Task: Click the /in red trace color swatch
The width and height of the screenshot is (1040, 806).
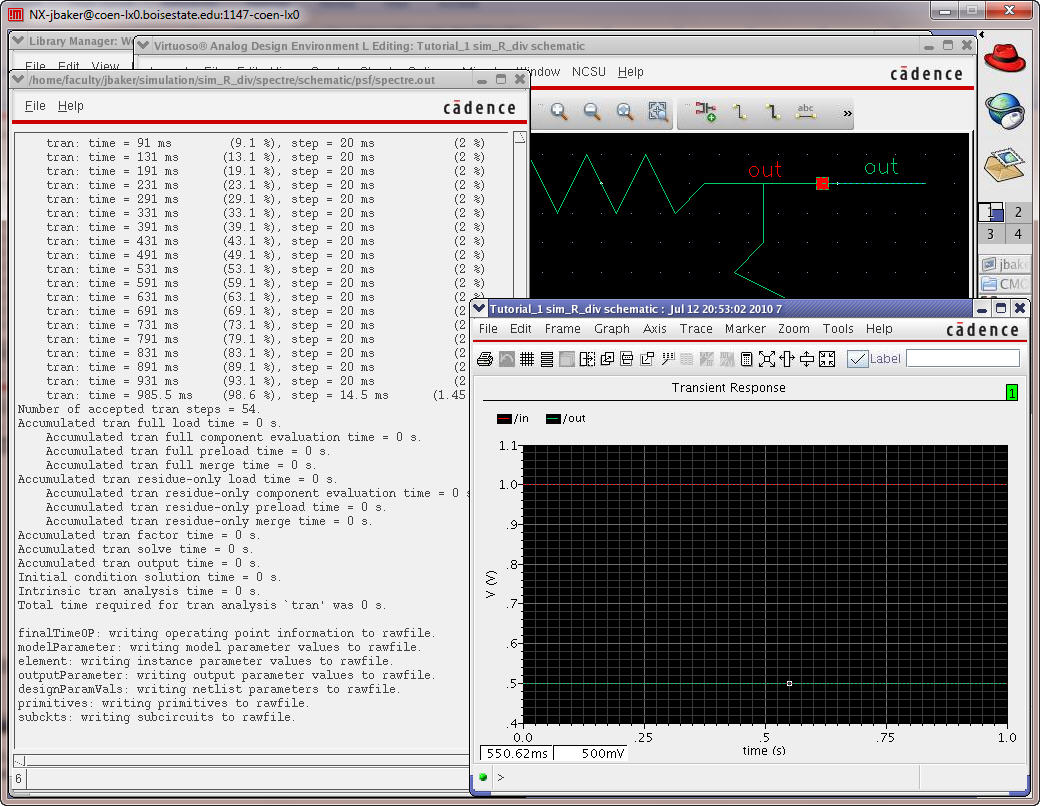Action: (504, 418)
